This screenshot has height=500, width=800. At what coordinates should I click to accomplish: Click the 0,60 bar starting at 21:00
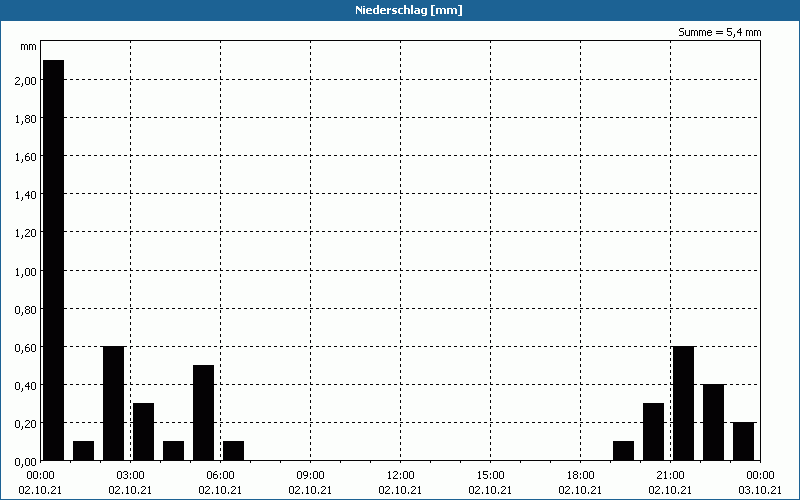[x=684, y=403]
